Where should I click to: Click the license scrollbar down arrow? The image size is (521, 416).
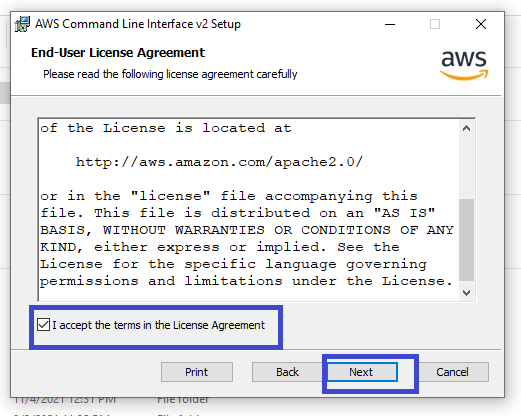[466, 293]
